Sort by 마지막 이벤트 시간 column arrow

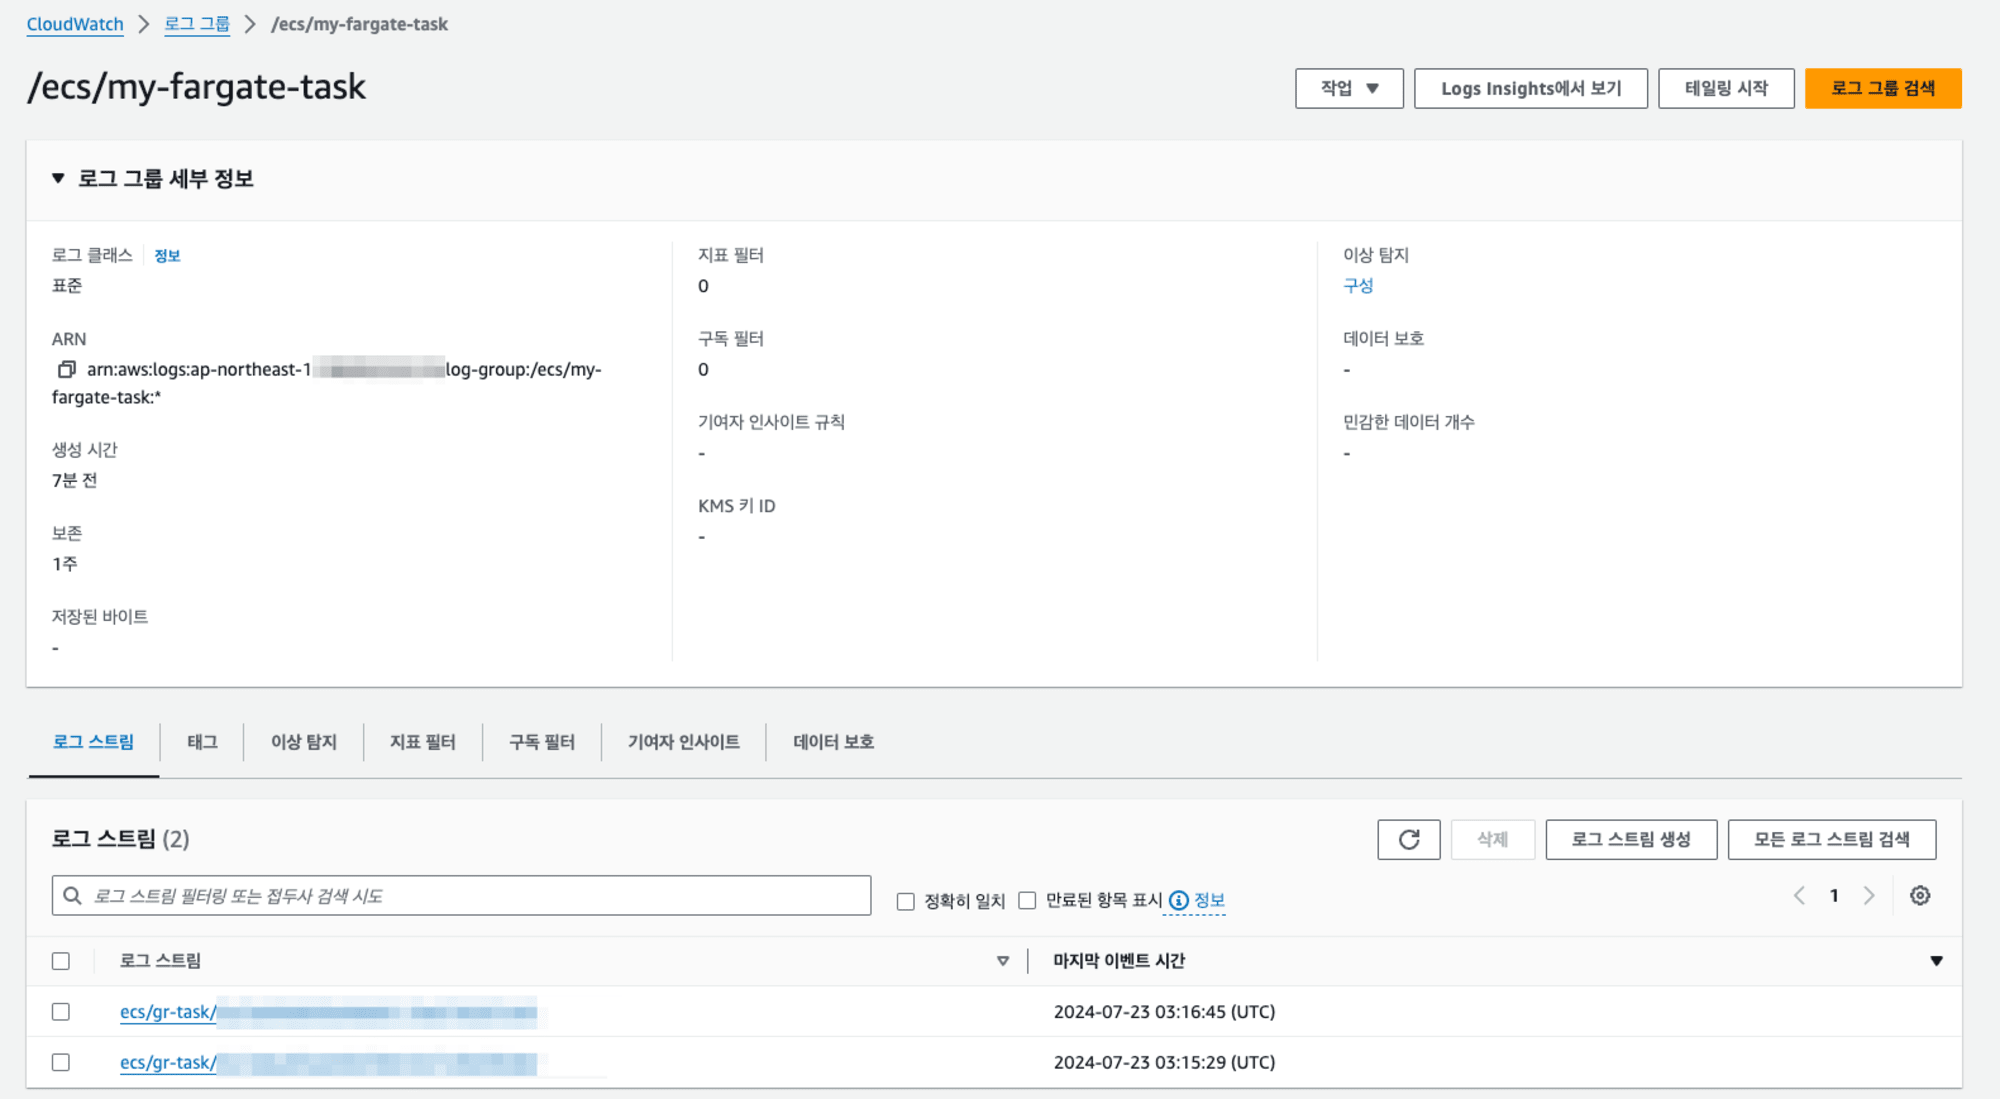click(x=1936, y=961)
